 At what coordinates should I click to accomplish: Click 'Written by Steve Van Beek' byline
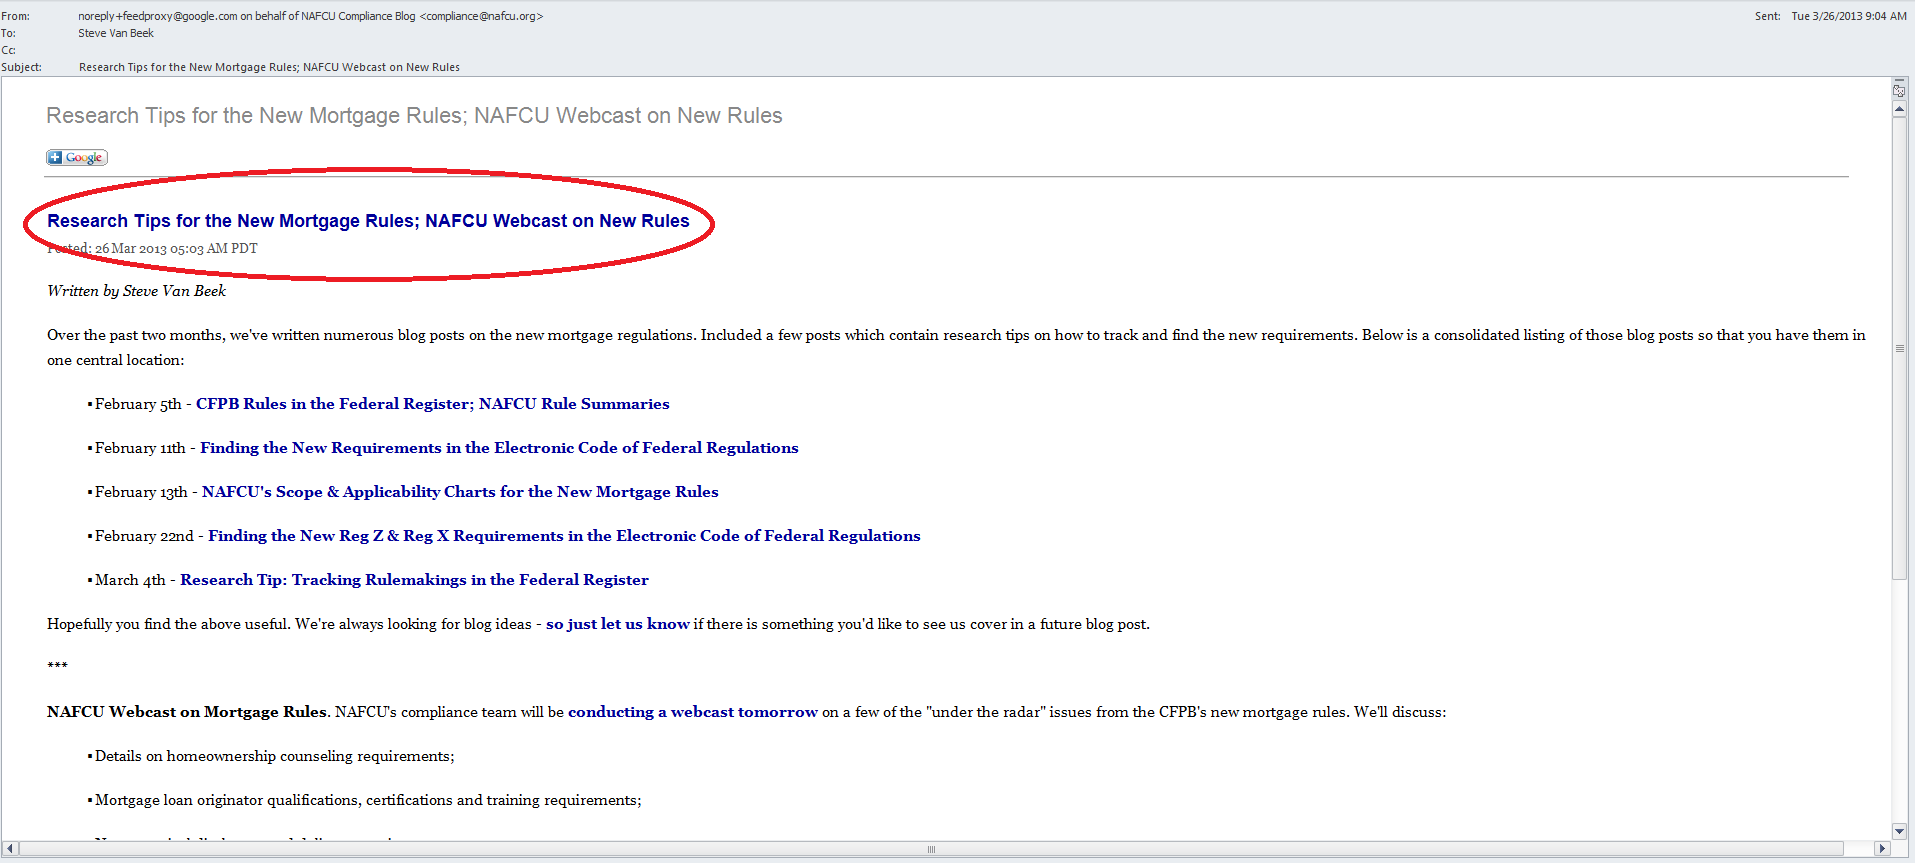pyautogui.click(x=136, y=291)
